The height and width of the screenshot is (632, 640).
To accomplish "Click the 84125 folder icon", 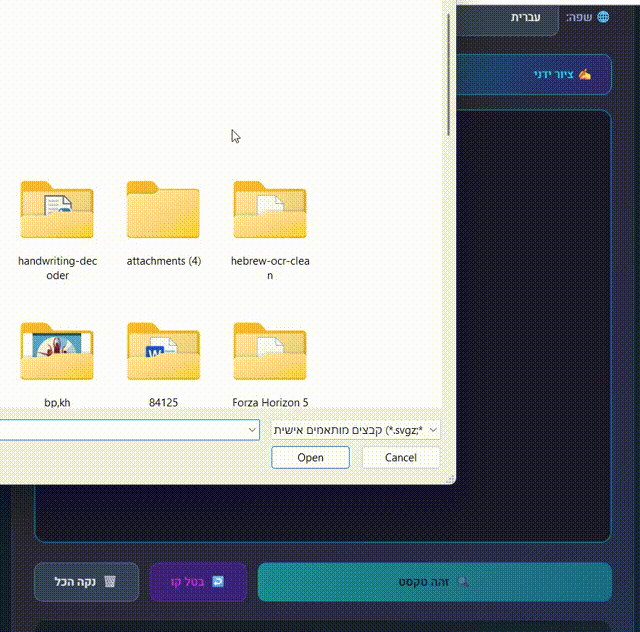I will (x=163, y=352).
